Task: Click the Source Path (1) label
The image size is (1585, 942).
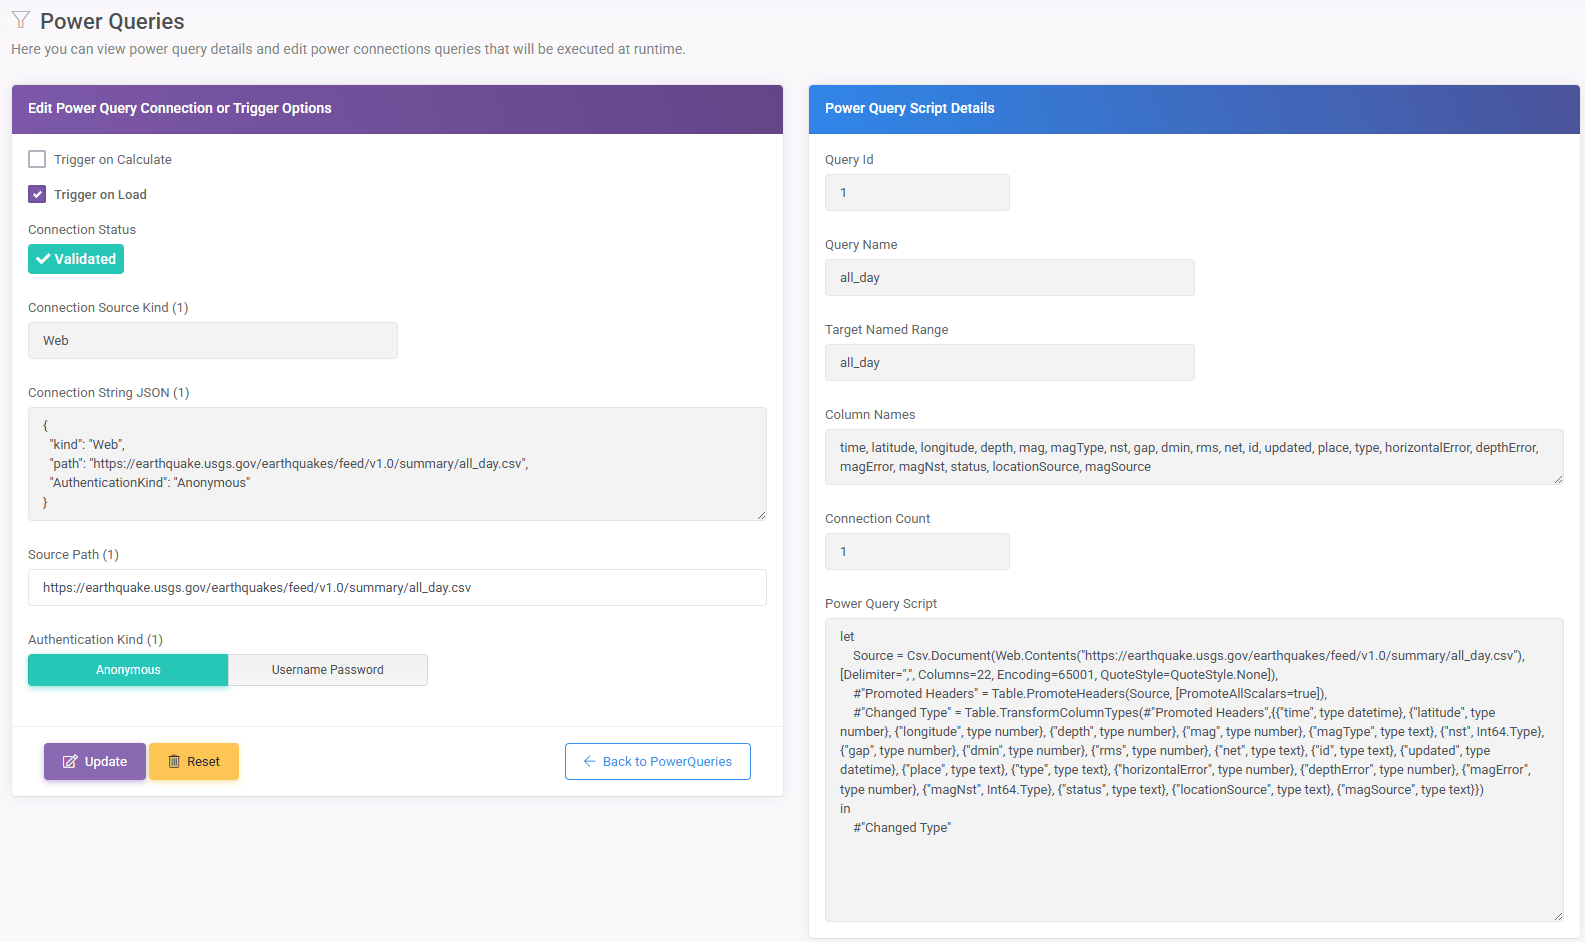Action: pos(73,555)
